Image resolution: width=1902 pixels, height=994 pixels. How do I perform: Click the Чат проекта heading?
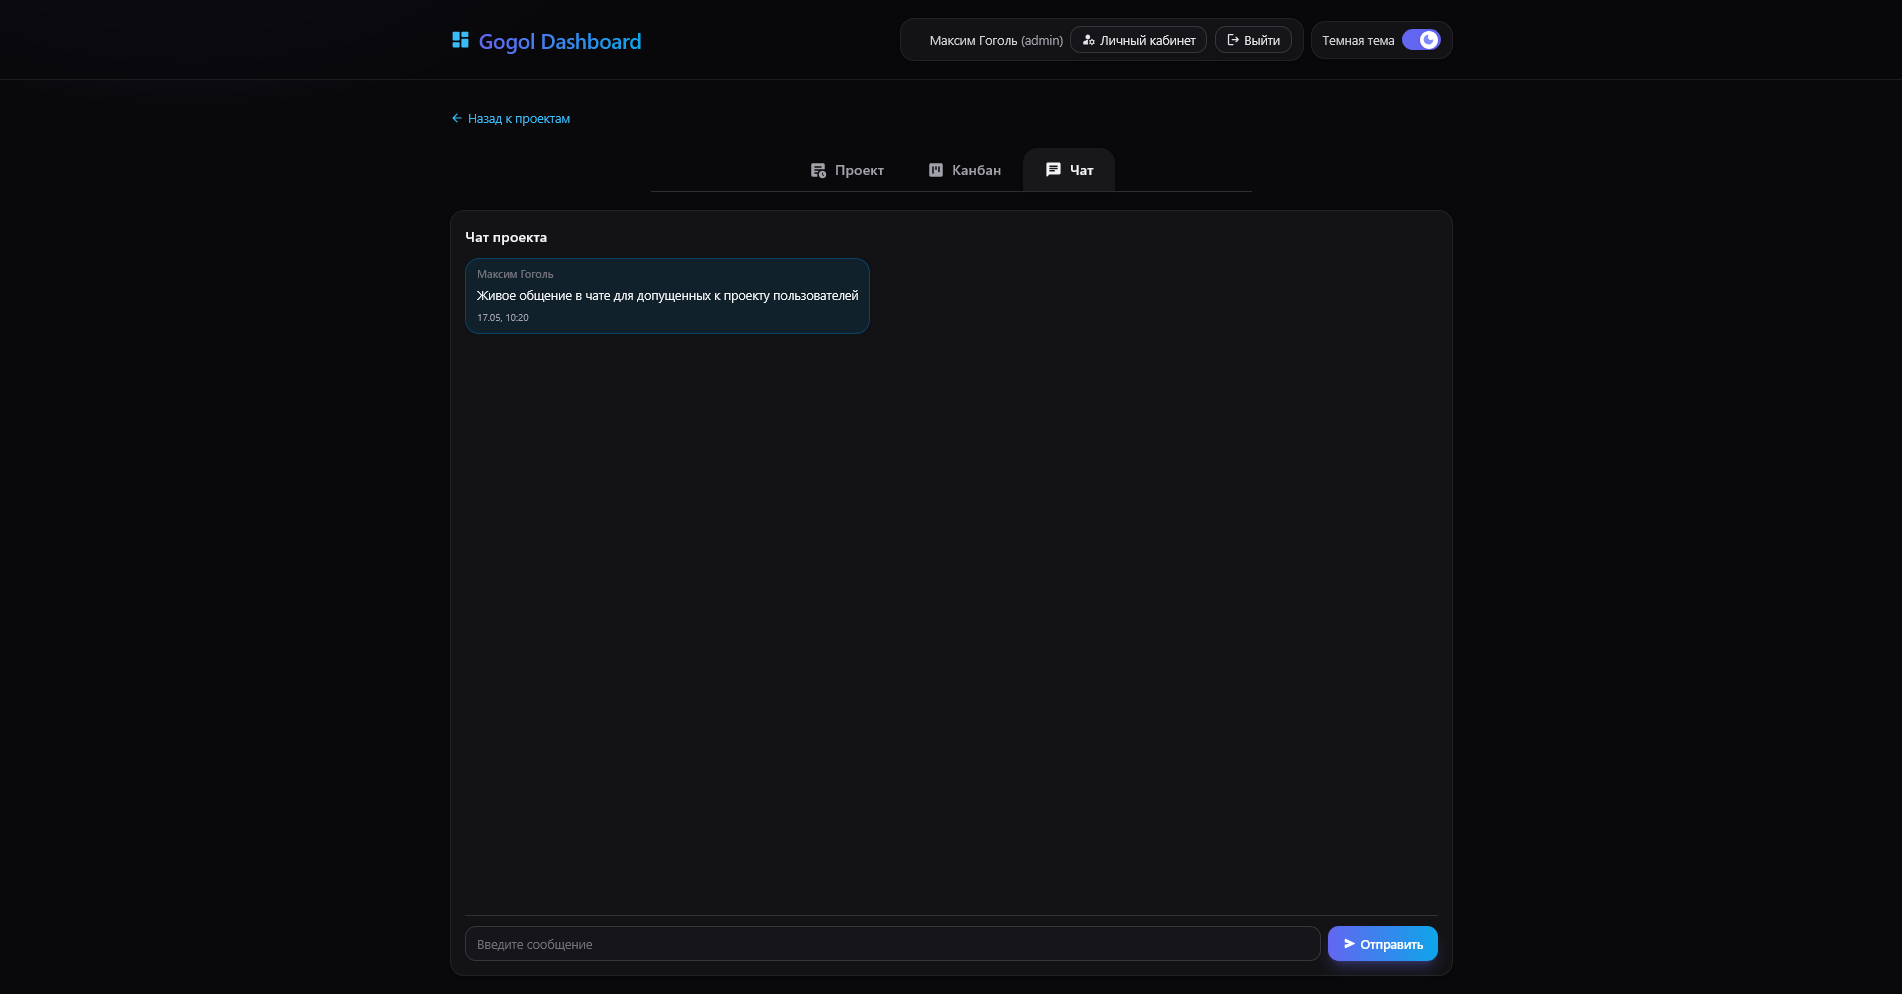point(506,237)
